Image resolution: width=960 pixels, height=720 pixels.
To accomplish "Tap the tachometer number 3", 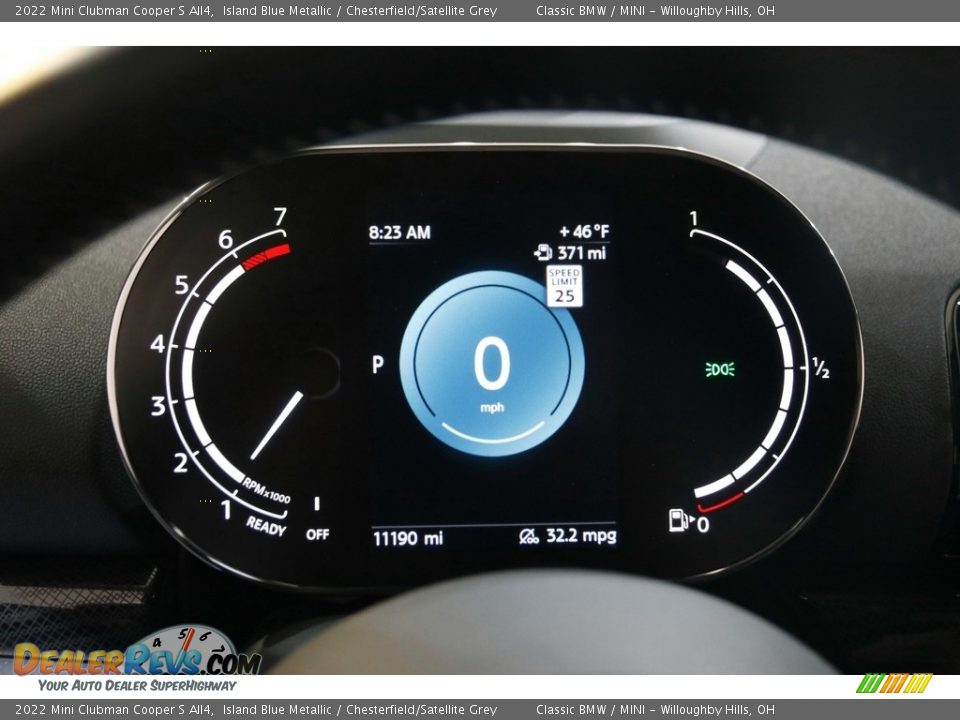I will pos(158,405).
